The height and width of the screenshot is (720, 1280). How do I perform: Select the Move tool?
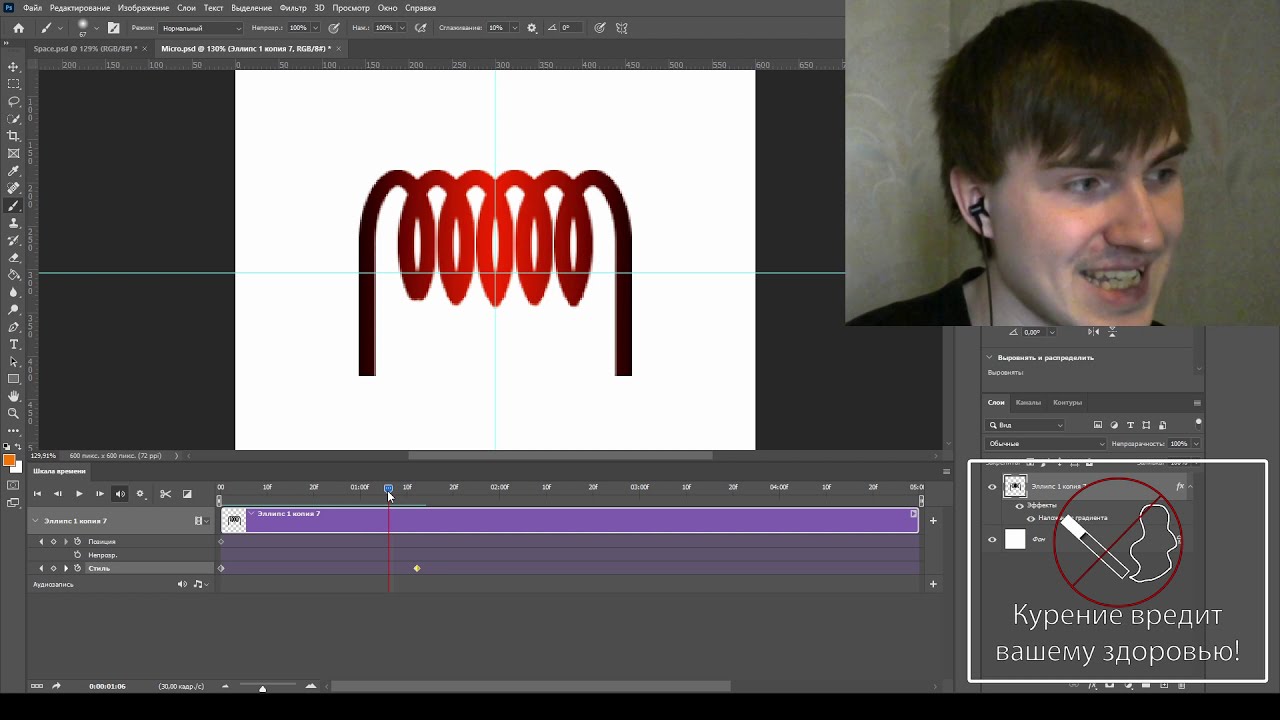pos(13,67)
